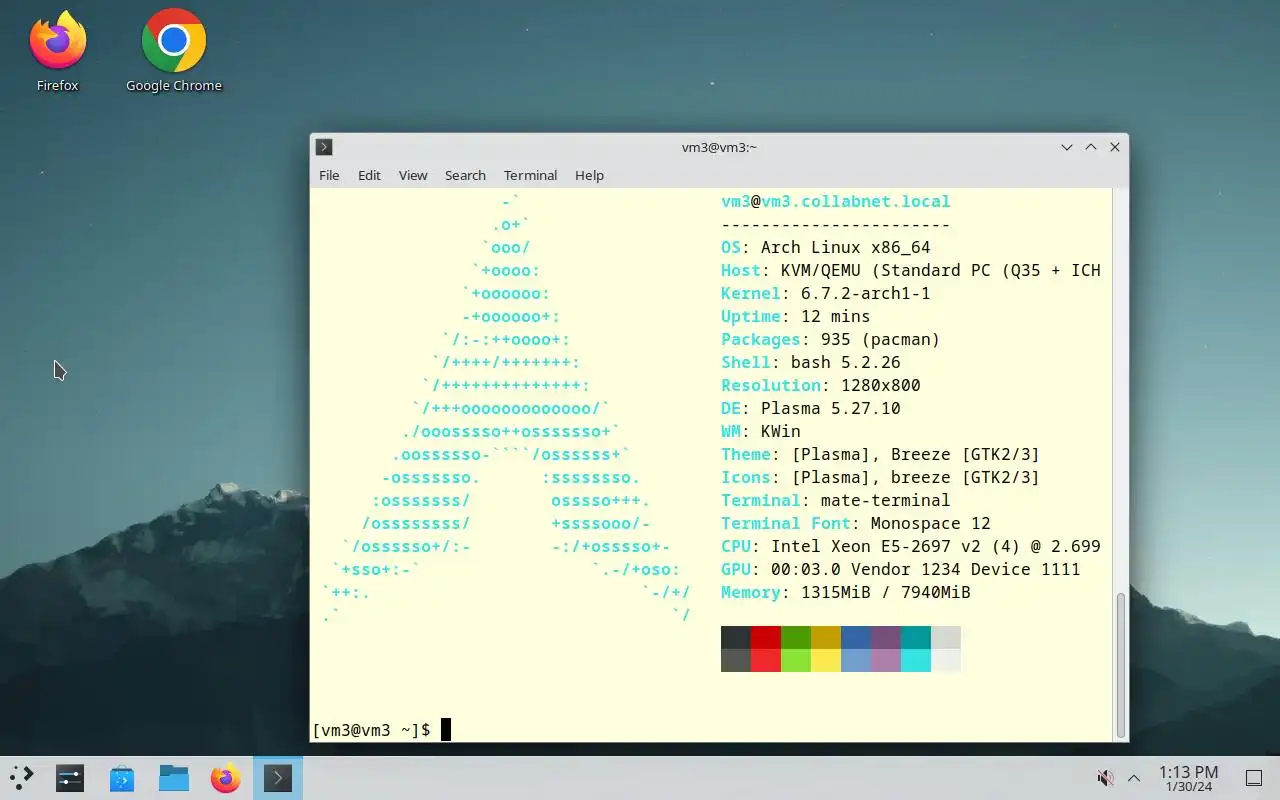The image size is (1280, 800).
Task: Maximize the terminal window
Action: point(1091,147)
